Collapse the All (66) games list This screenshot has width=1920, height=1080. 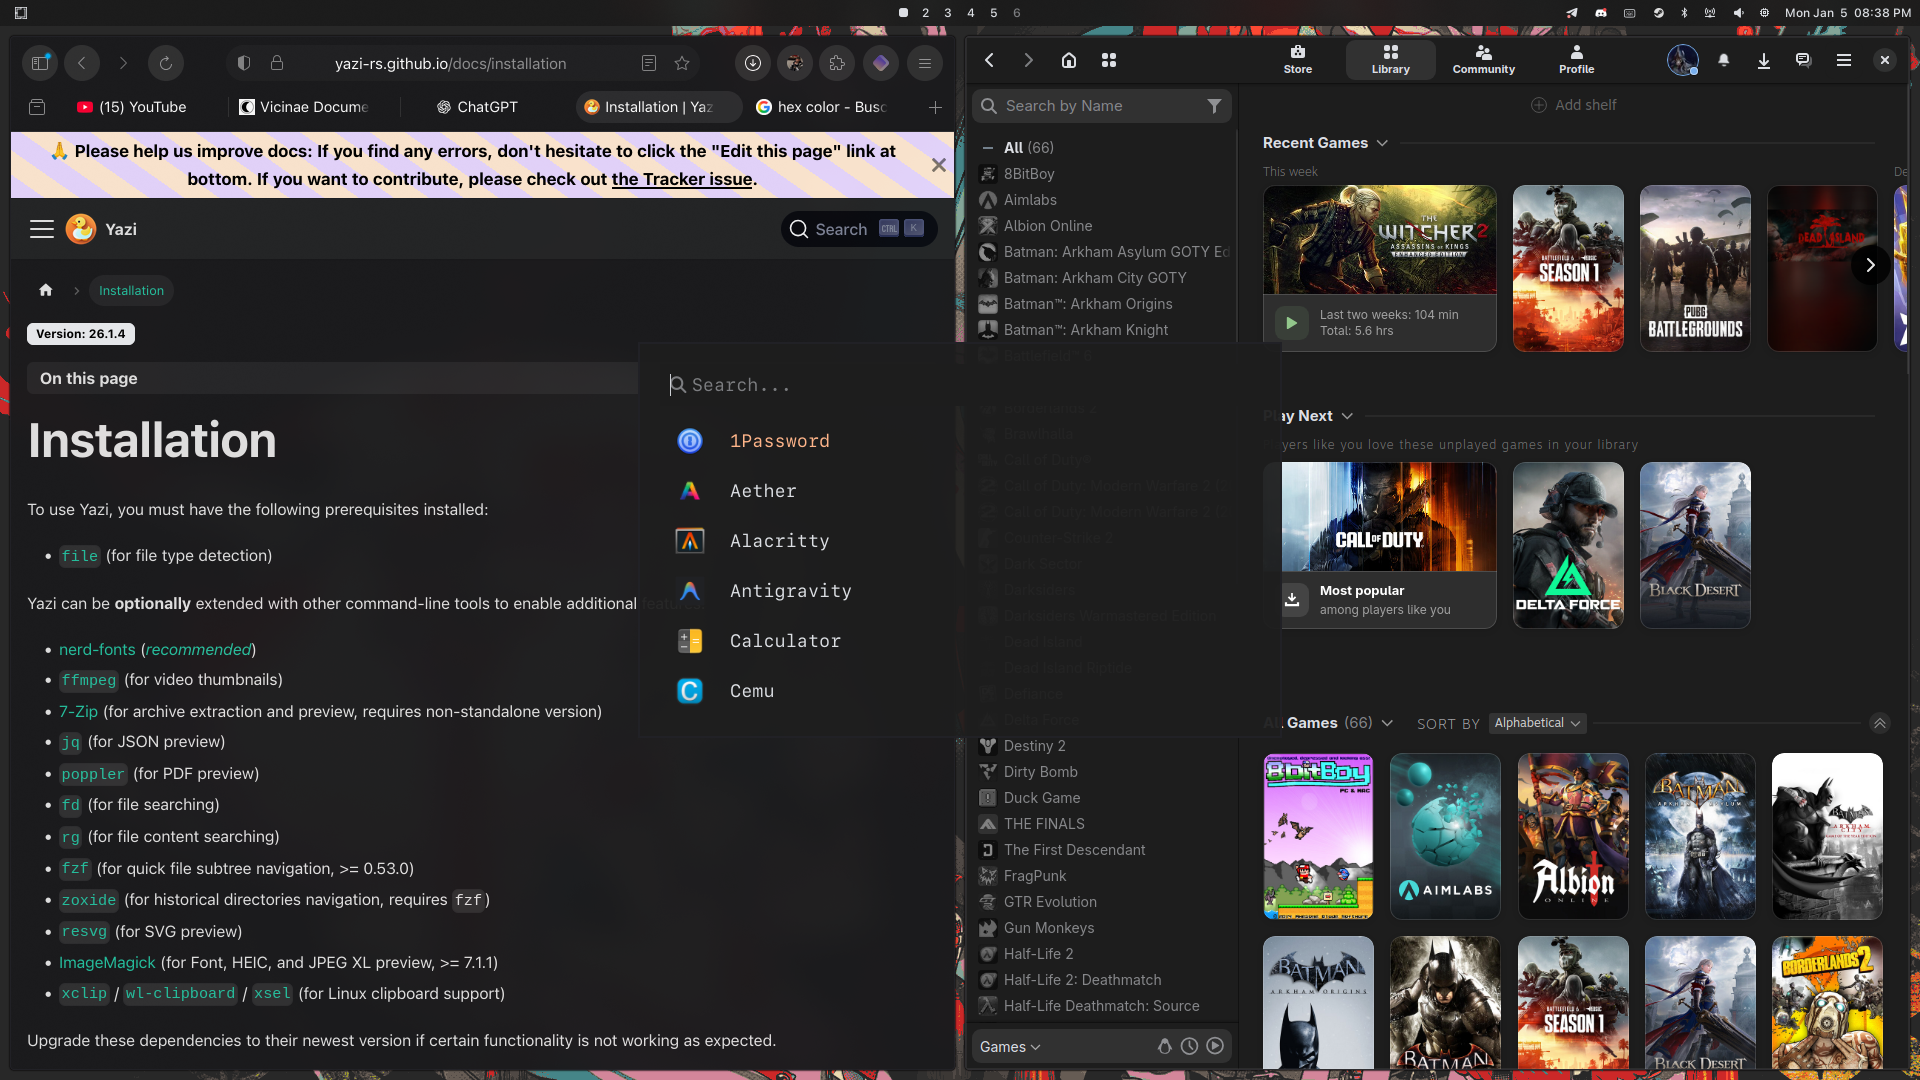(x=988, y=148)
